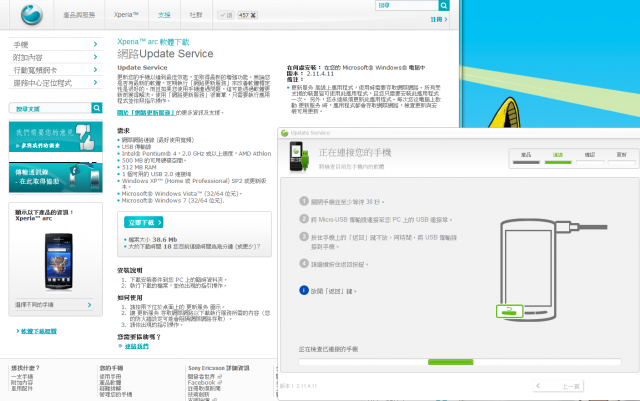This screenshot has width=640, height=401.
Task: Click the version 2.11.4.11 text in Update Service footer
Action: (299, 386)
